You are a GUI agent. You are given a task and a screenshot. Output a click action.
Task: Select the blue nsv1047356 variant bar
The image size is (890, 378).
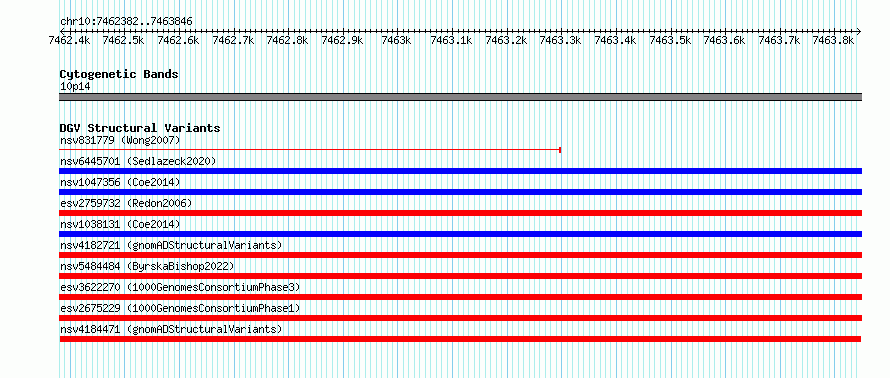[460, 192]
